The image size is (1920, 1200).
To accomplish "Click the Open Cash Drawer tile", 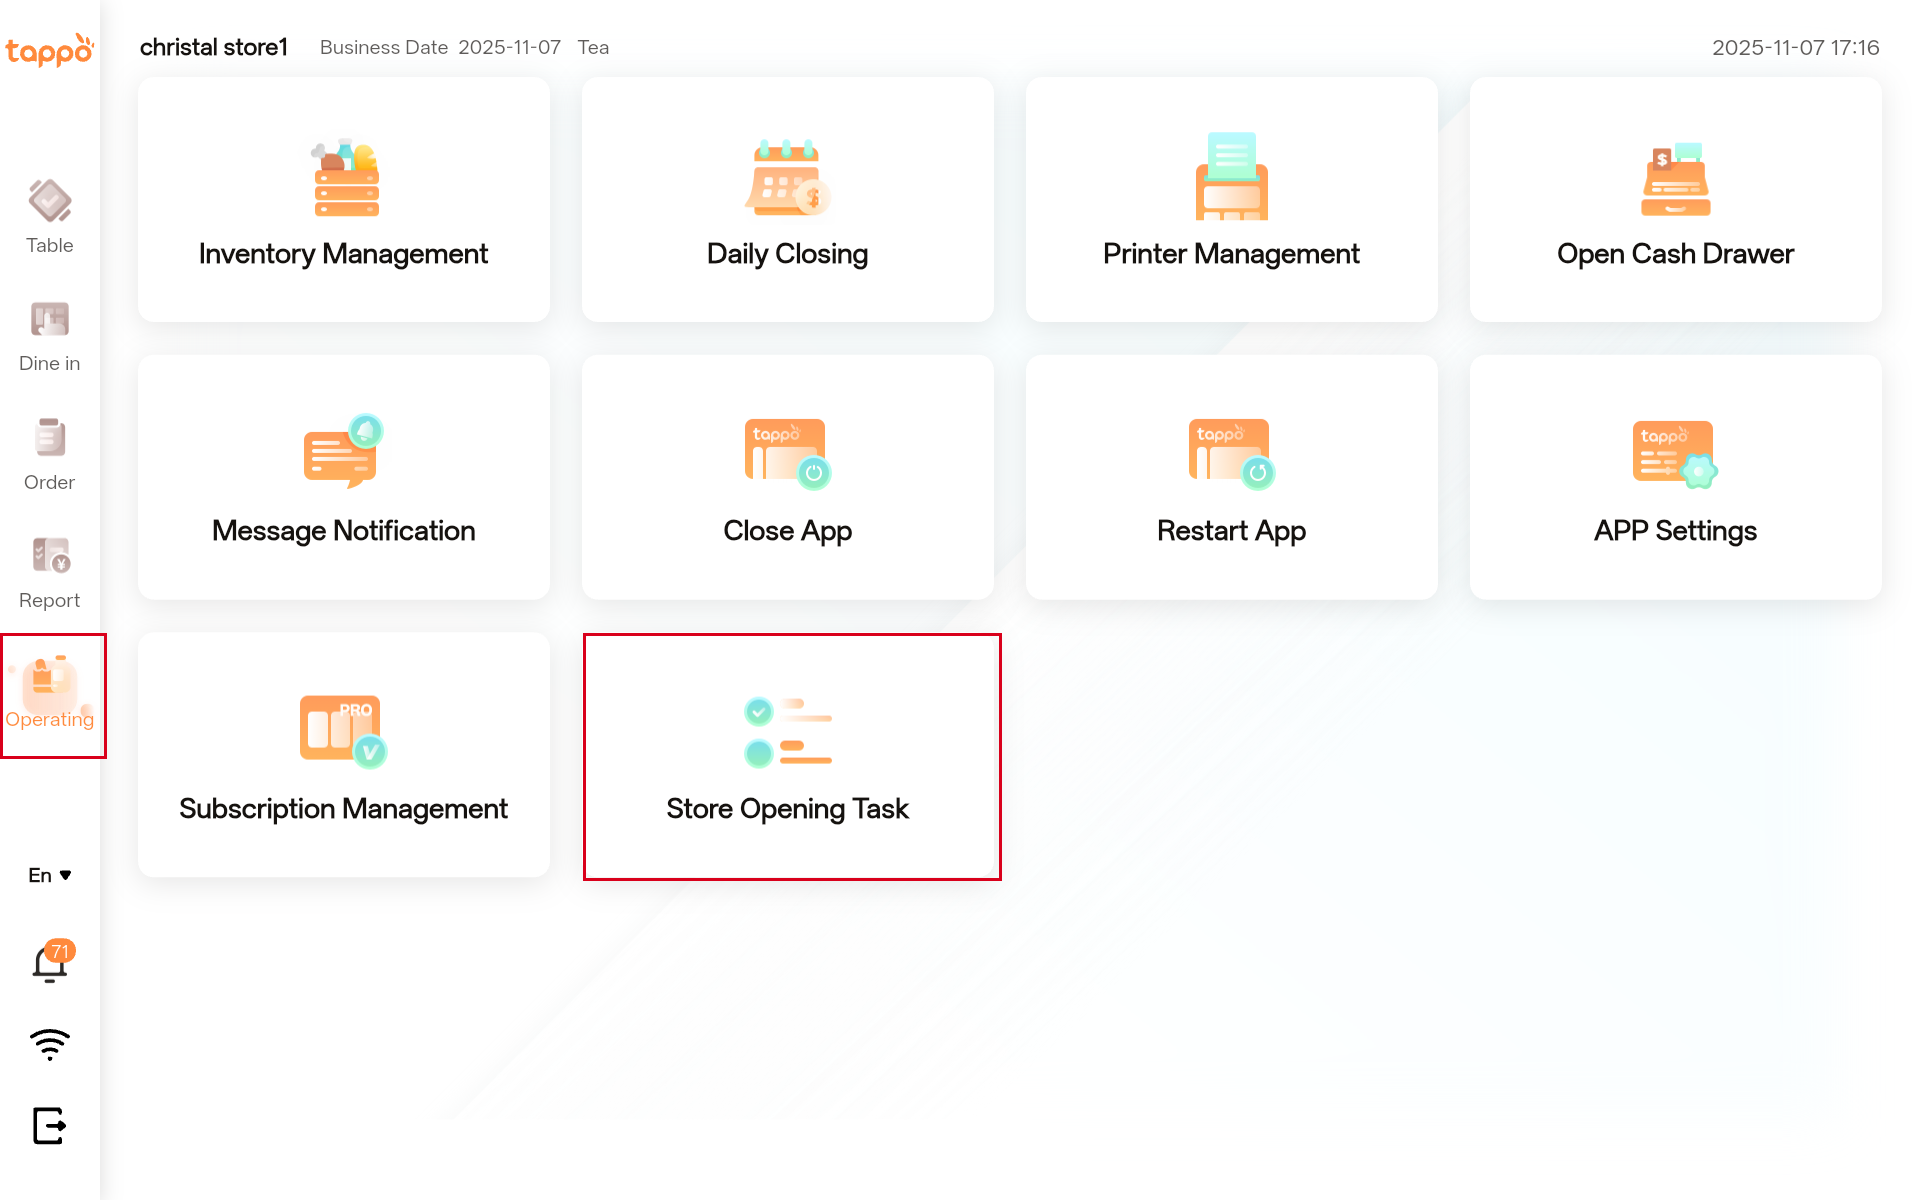I will click(1675, 200).
